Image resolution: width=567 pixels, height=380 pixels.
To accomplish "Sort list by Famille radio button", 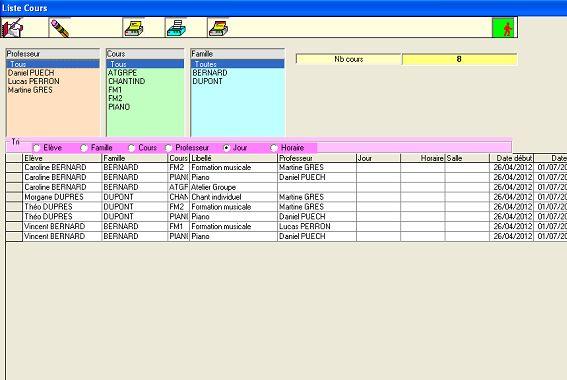I will 84,148.
